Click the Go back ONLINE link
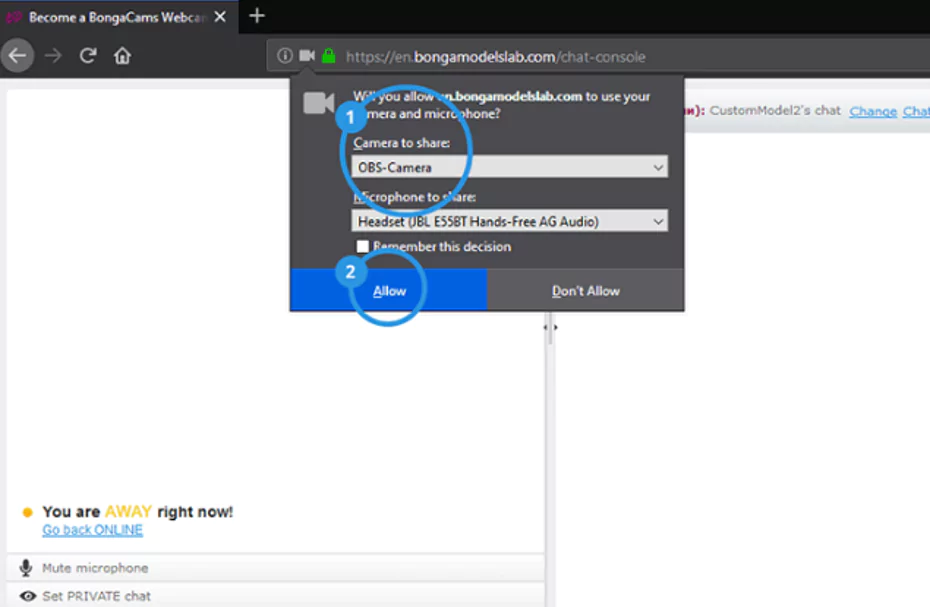 (x=93, y=530)
